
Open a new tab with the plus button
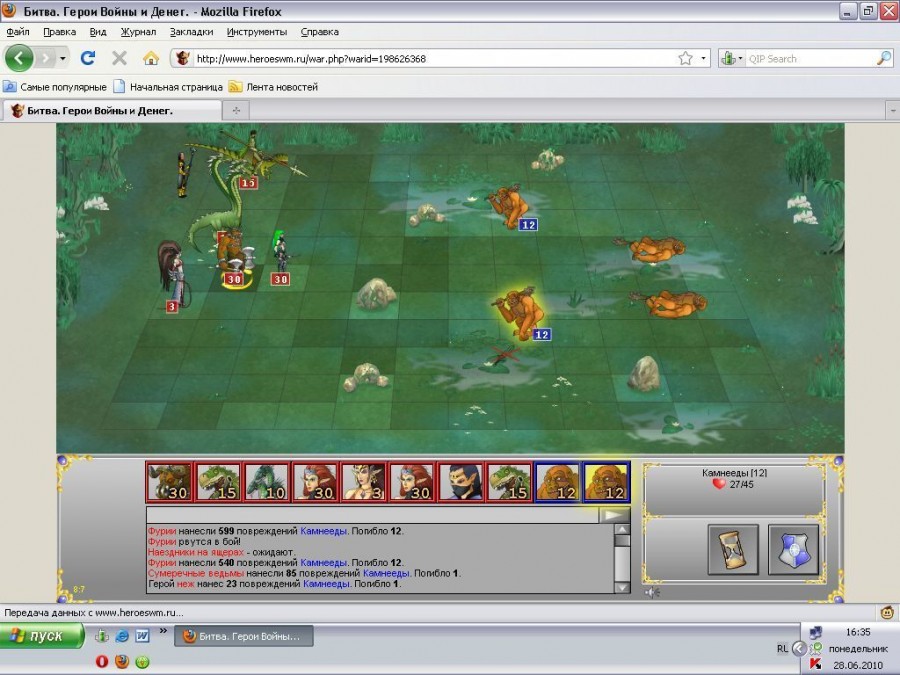click(236, 110)
